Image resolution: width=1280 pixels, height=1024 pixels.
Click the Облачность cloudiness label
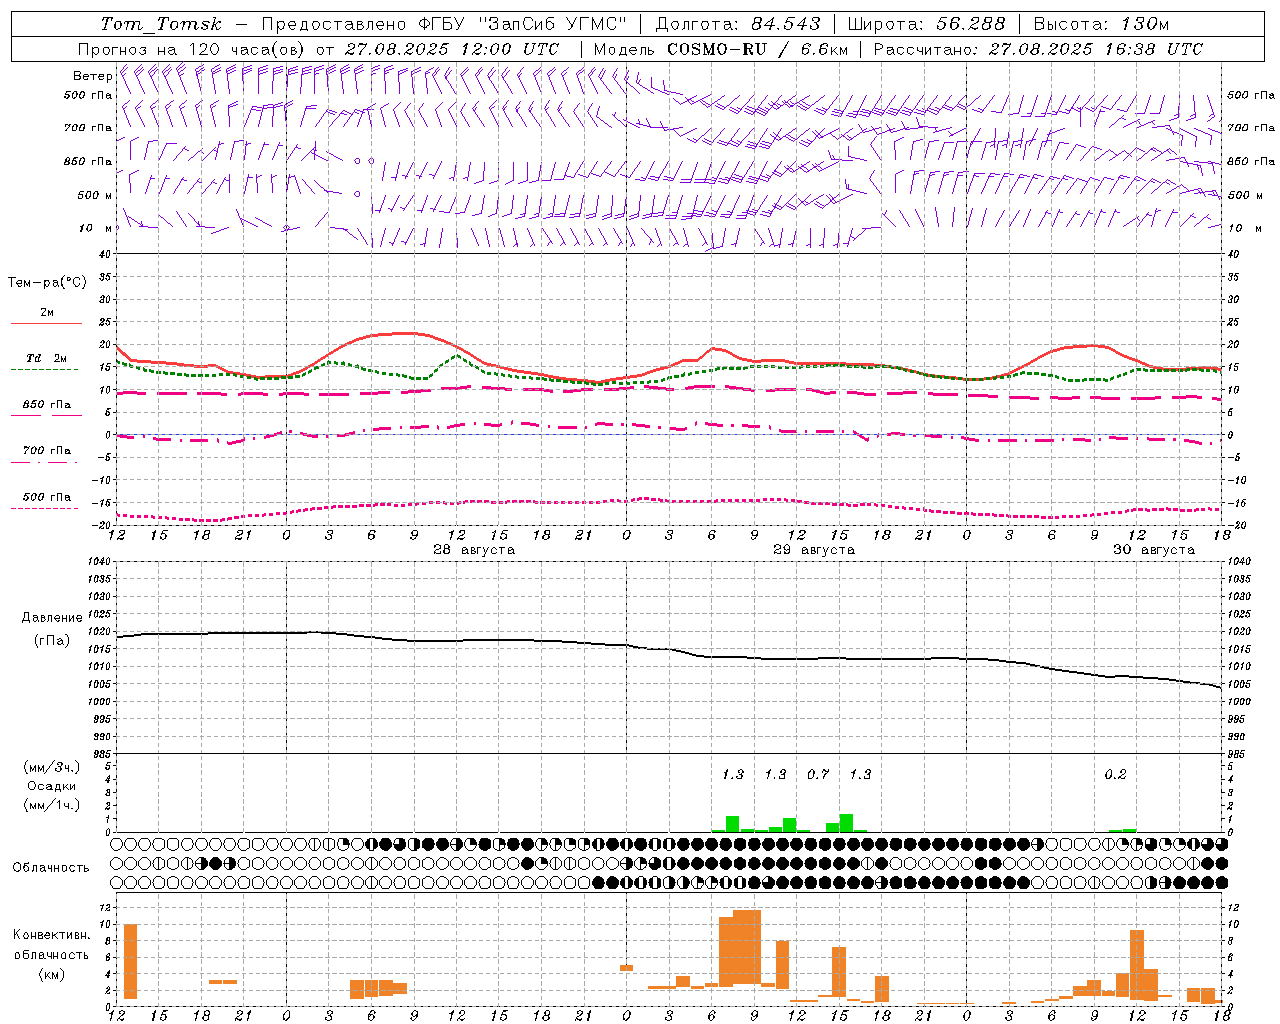(51, 868)
